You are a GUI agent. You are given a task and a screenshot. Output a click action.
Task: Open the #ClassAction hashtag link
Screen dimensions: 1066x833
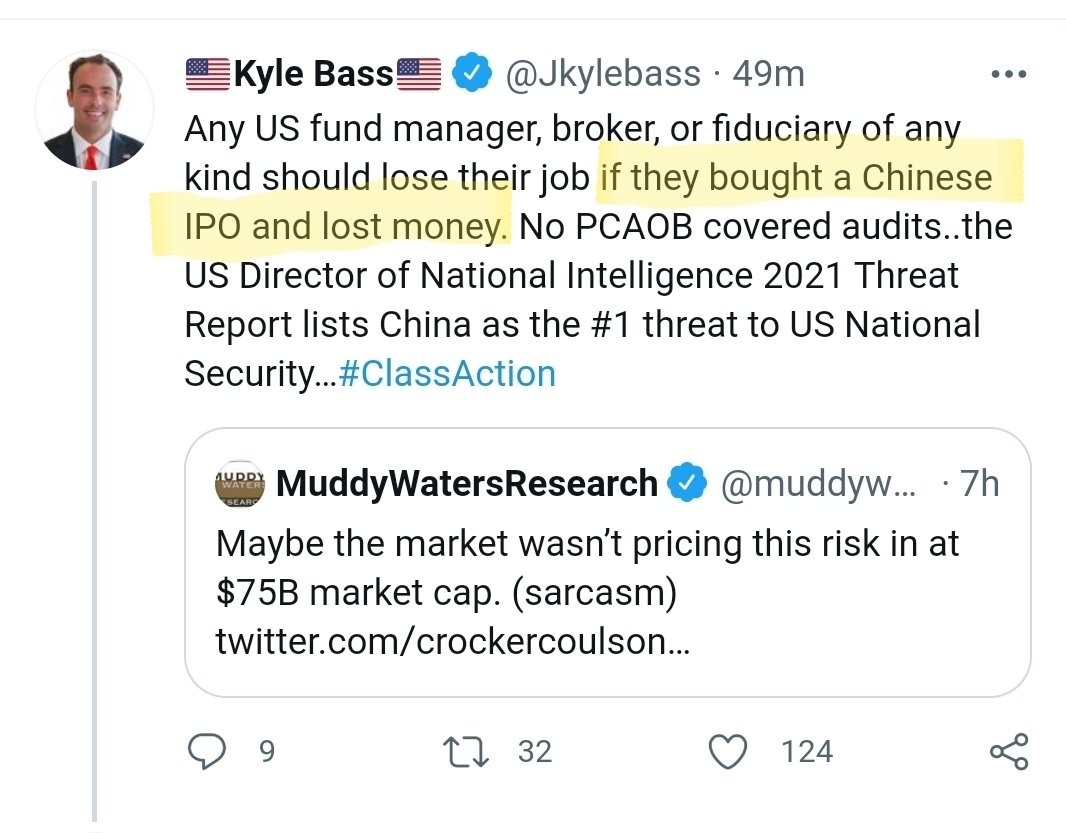pyautogui.click(x=447, y=374)
